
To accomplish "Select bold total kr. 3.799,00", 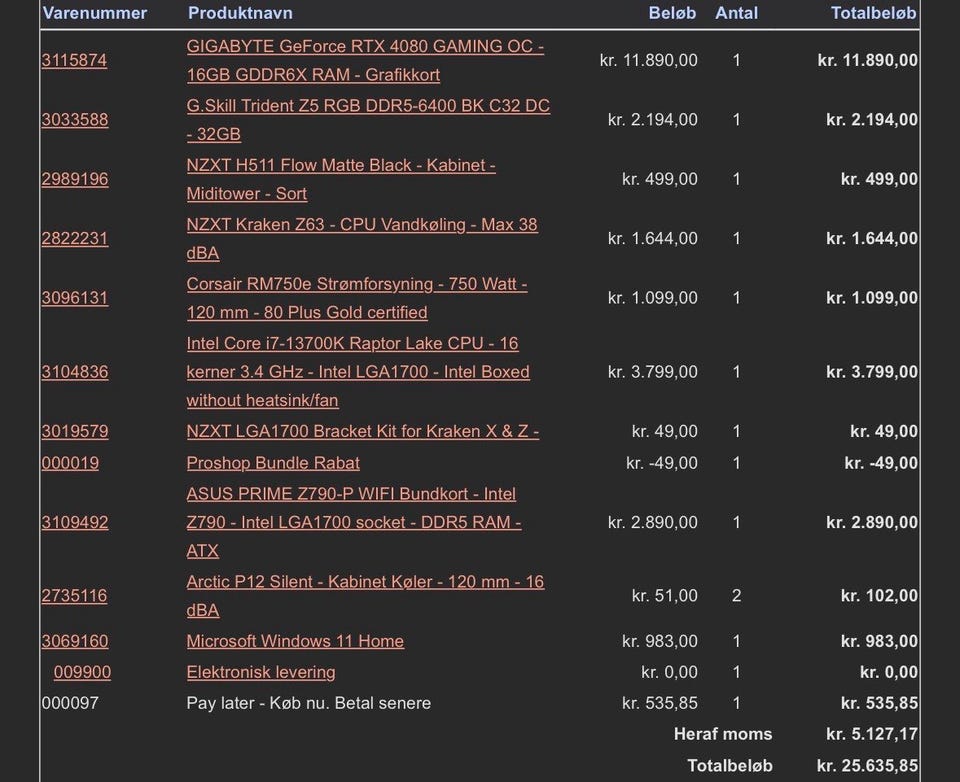I will [x=872, y=372].
